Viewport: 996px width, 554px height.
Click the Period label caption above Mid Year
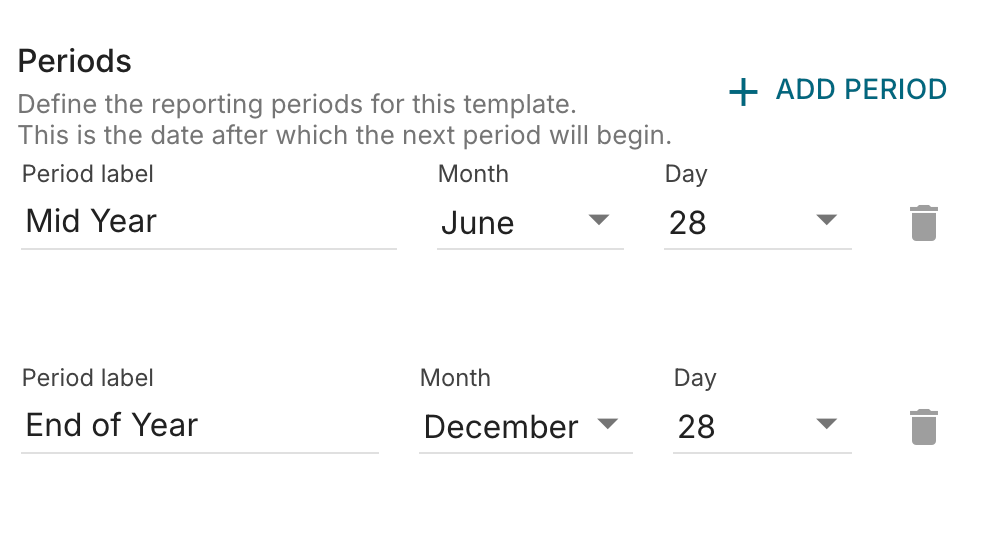pyautogui.click(x=88, y=174)
